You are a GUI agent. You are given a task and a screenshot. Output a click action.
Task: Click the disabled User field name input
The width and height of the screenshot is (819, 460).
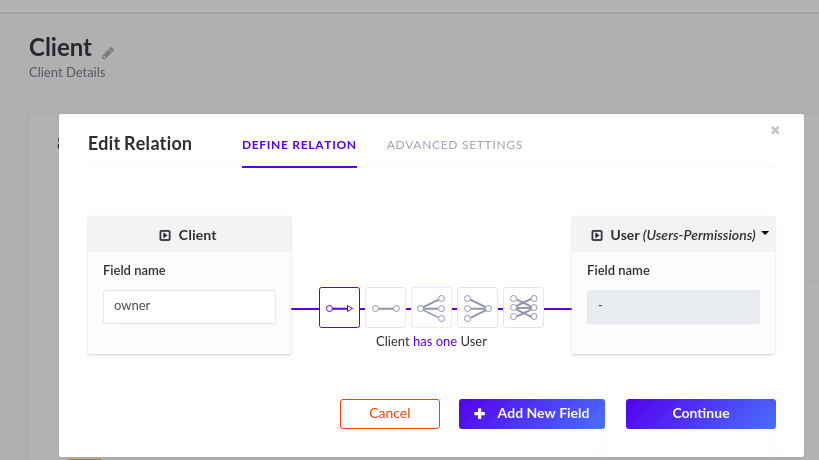click(x=673, y=307)
